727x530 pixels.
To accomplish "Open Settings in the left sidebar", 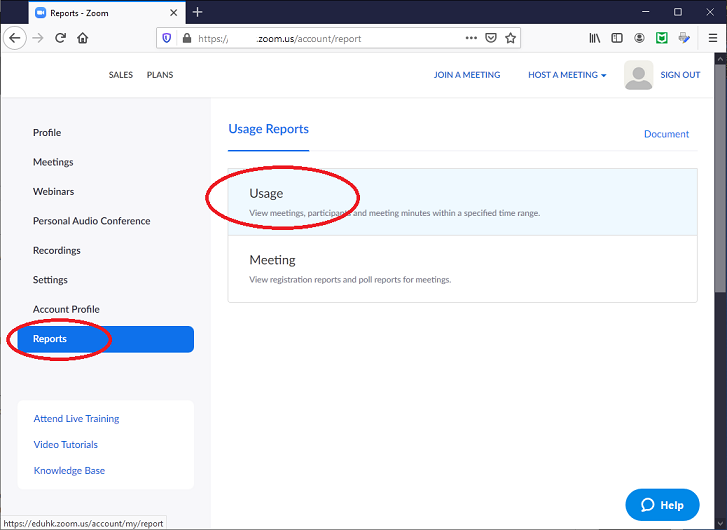I will (x=50, y=280).
